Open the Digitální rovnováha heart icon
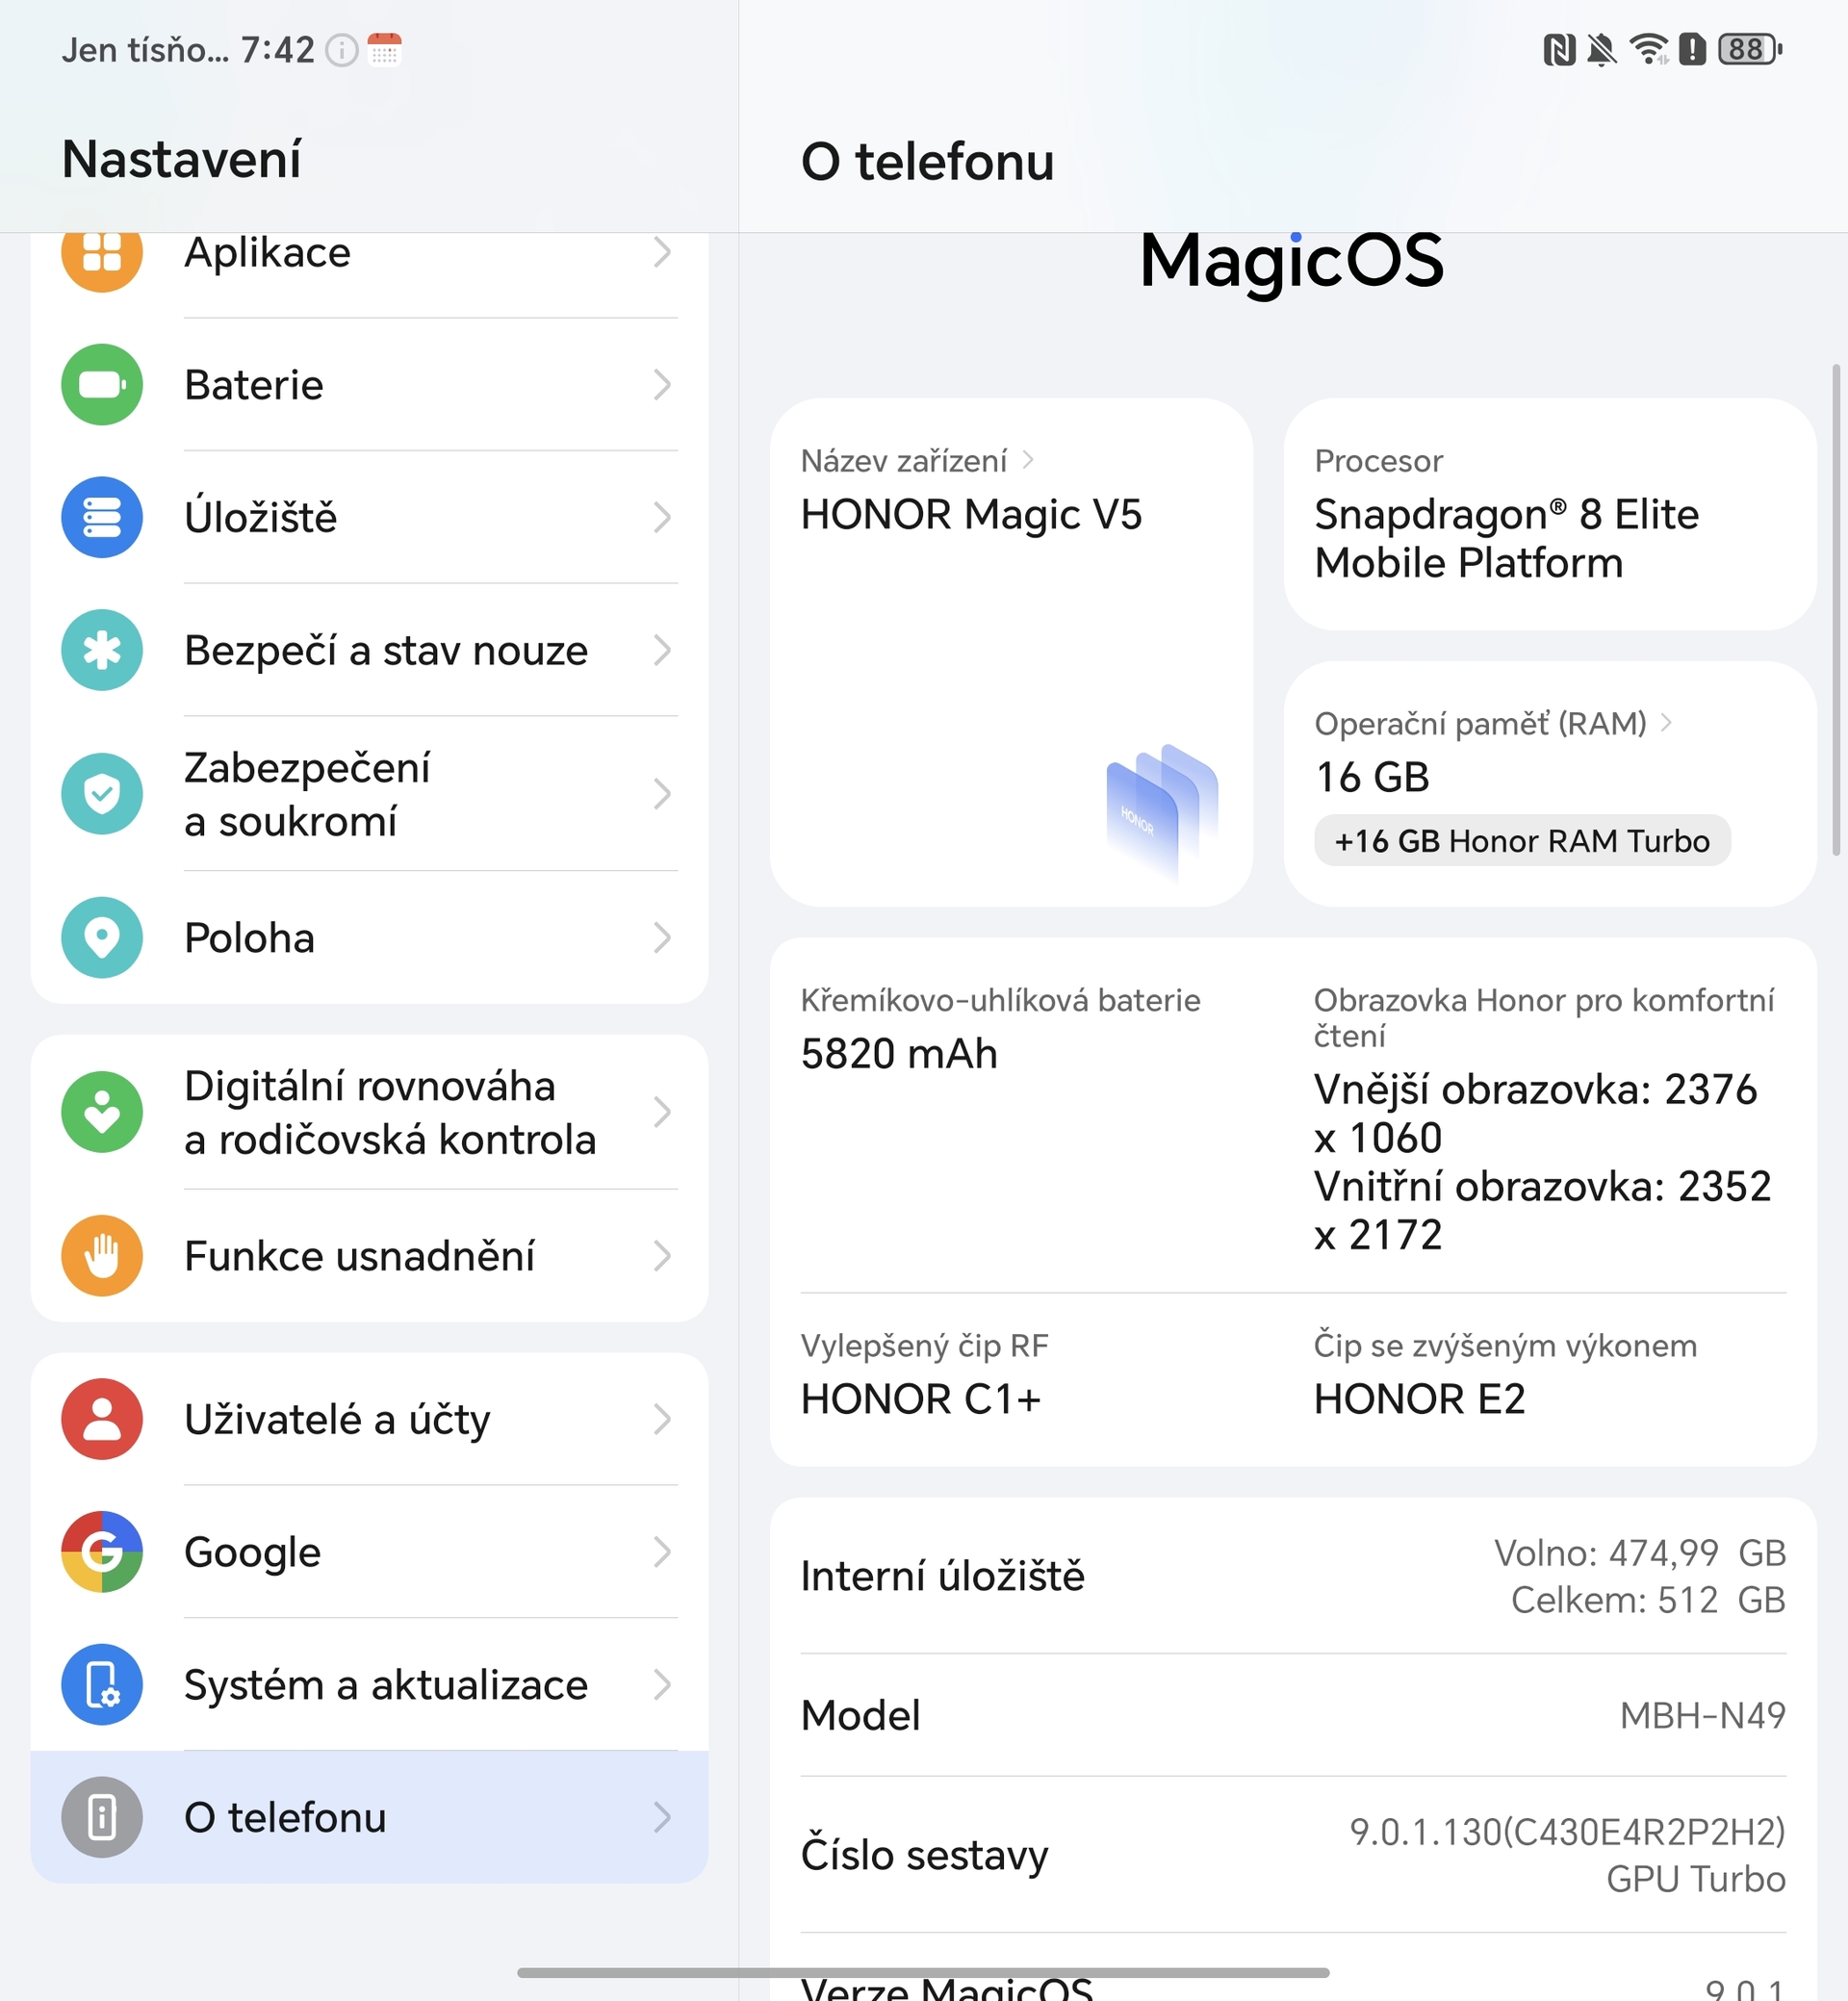This screenshot has height=2001, width=1848. (x=101, y=1112)
